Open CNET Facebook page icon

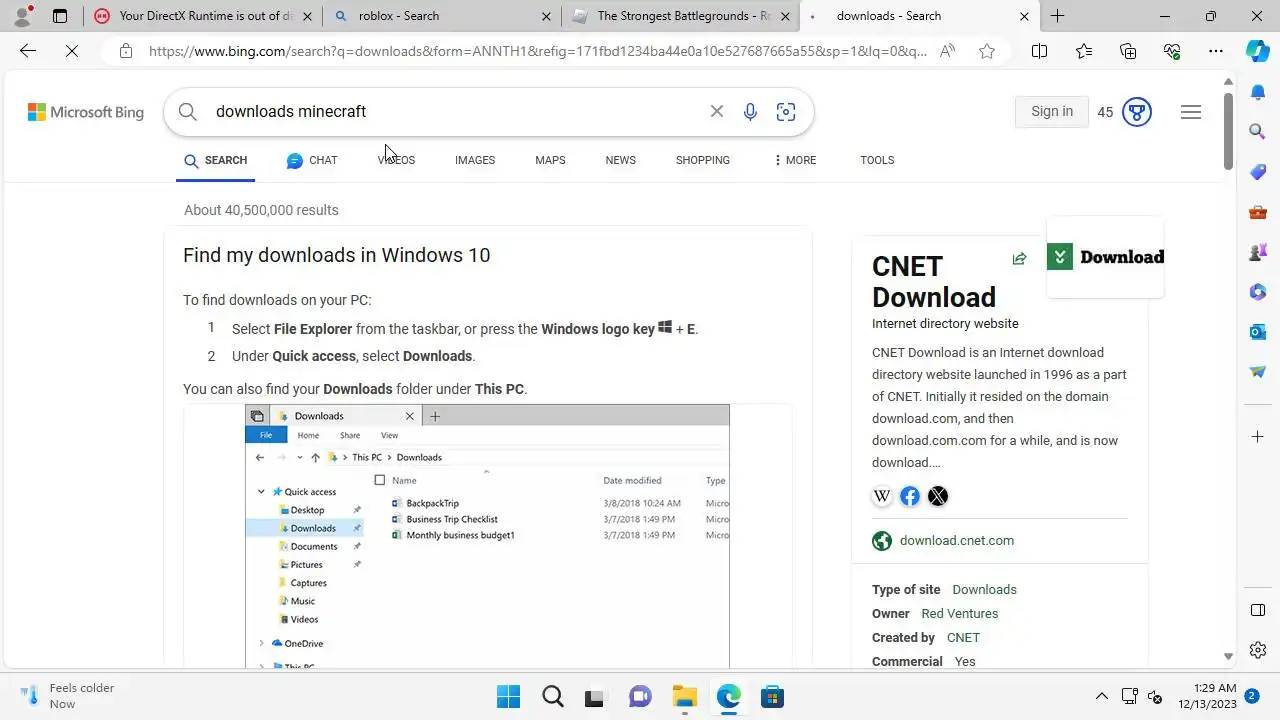coord(910,496)
